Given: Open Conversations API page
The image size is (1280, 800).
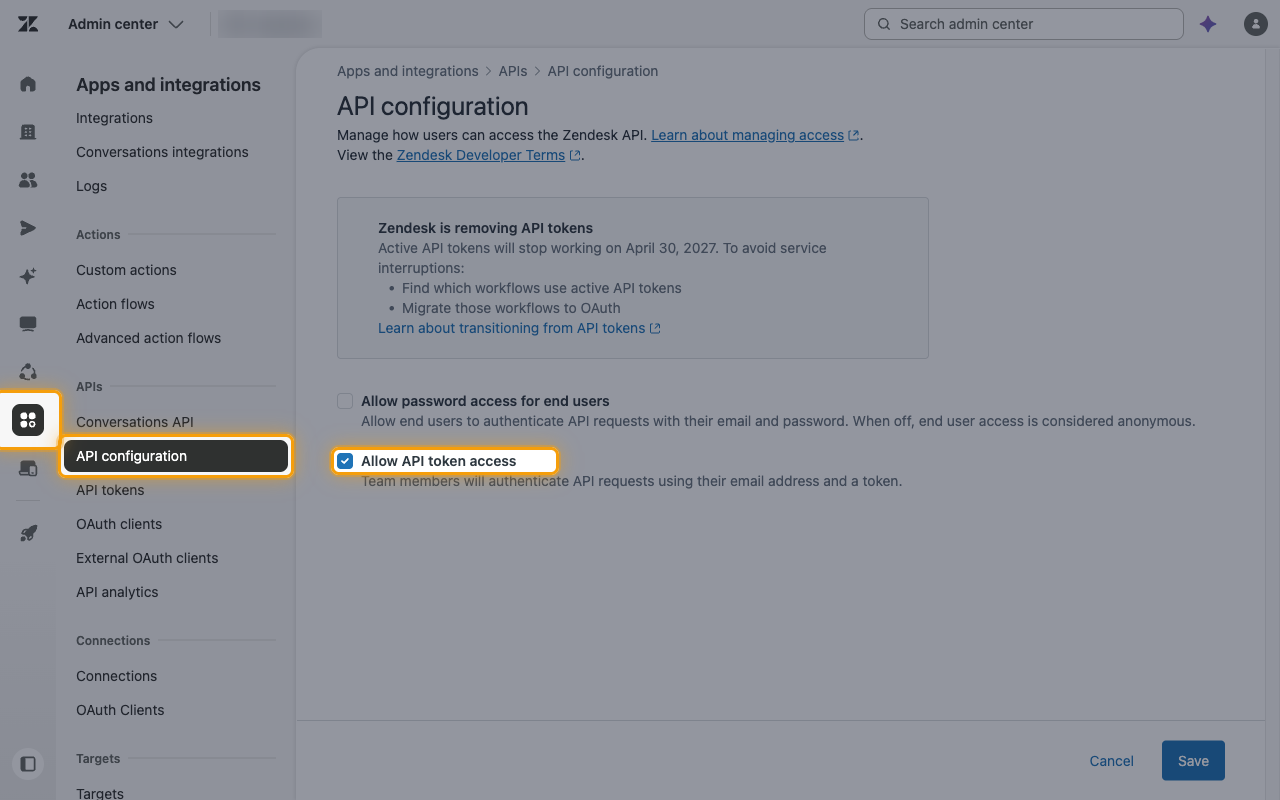Looking at the screenshot, I should 135,422.
